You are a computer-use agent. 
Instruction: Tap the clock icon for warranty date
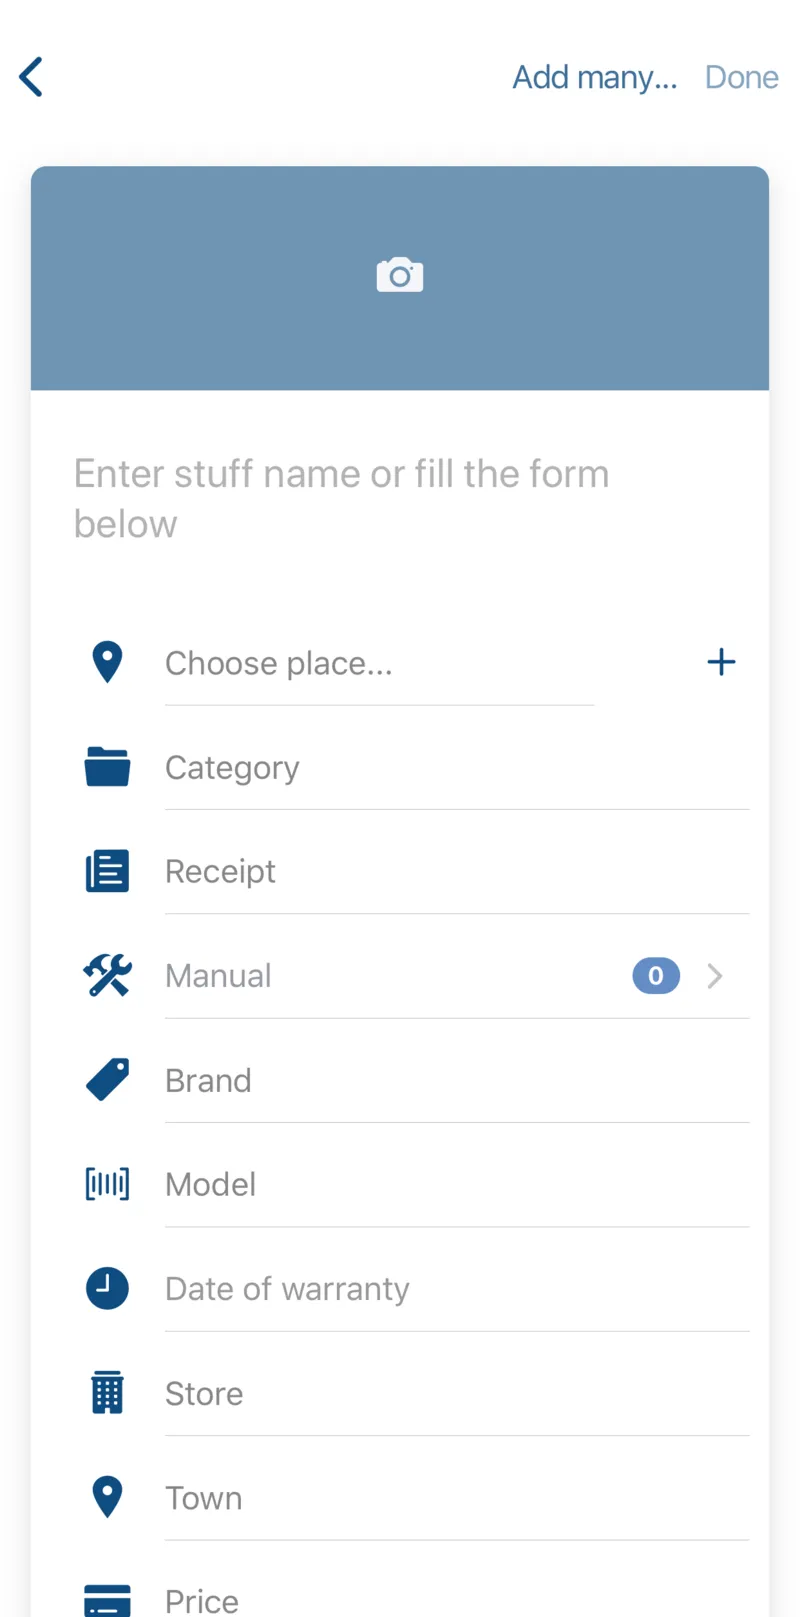107,1288
